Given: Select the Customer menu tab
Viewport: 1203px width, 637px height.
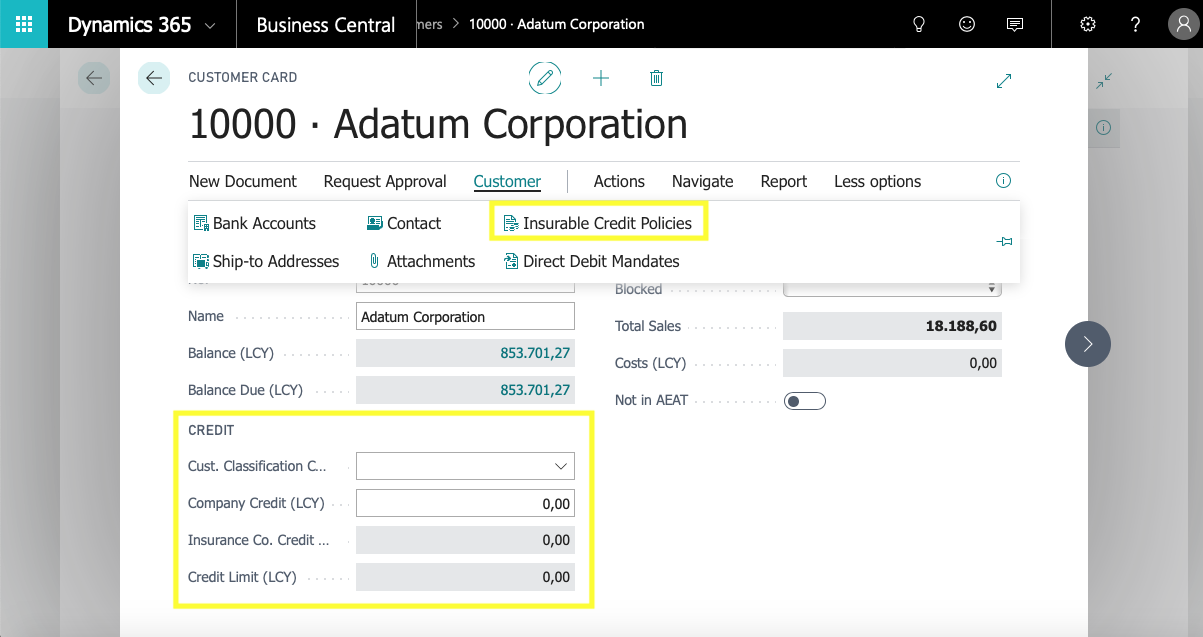Looking at the screenshot, I should [x=507, y=181].
